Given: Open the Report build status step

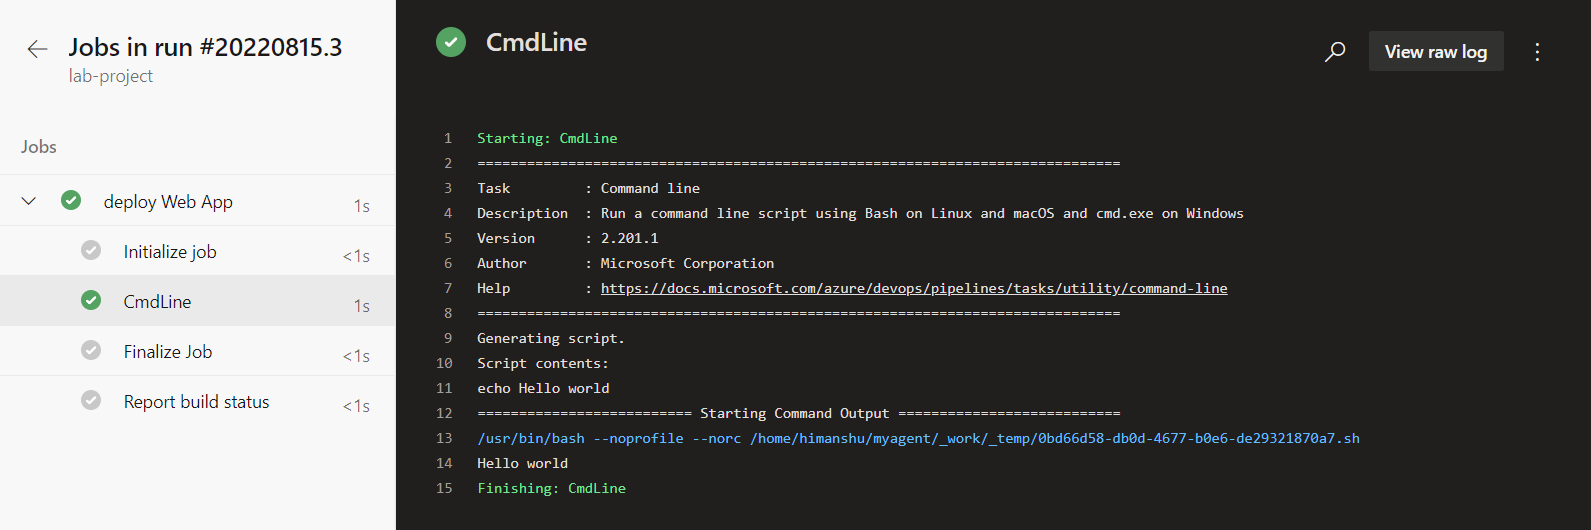Looking at the screenshot, I should pos(197,401).
